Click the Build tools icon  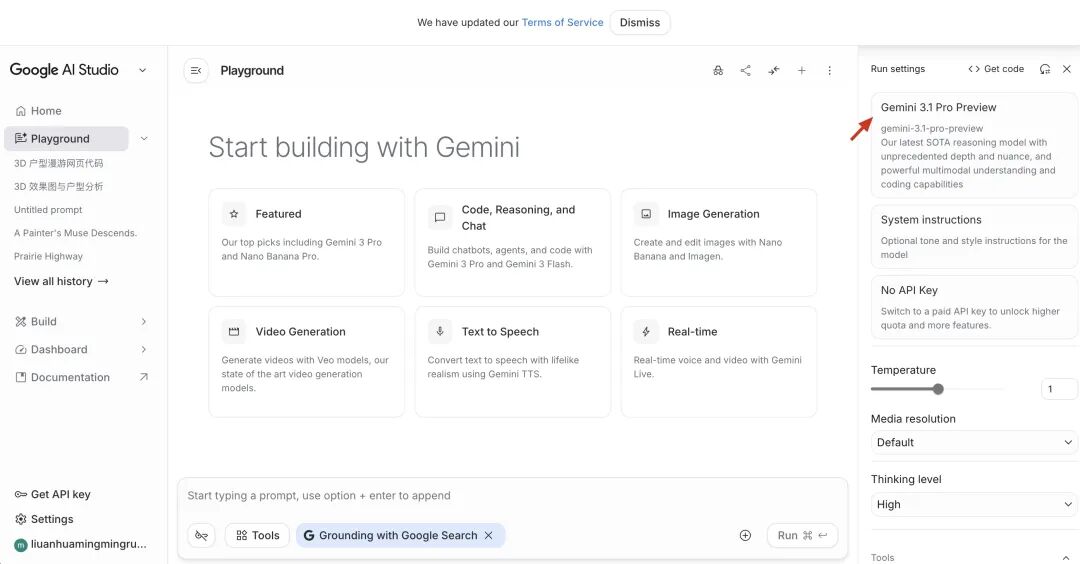click(21, 322)
